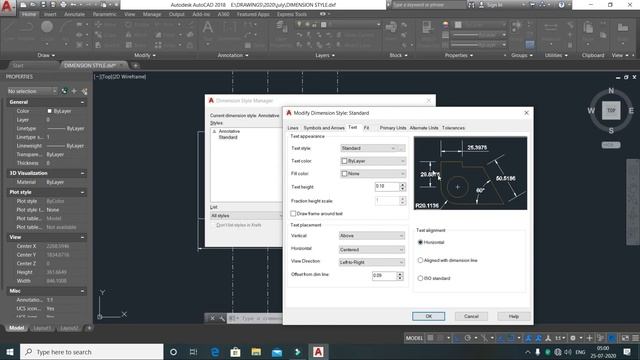Switch to the Lines tab
Screen dimensions: 640x360
pos(293,128)
